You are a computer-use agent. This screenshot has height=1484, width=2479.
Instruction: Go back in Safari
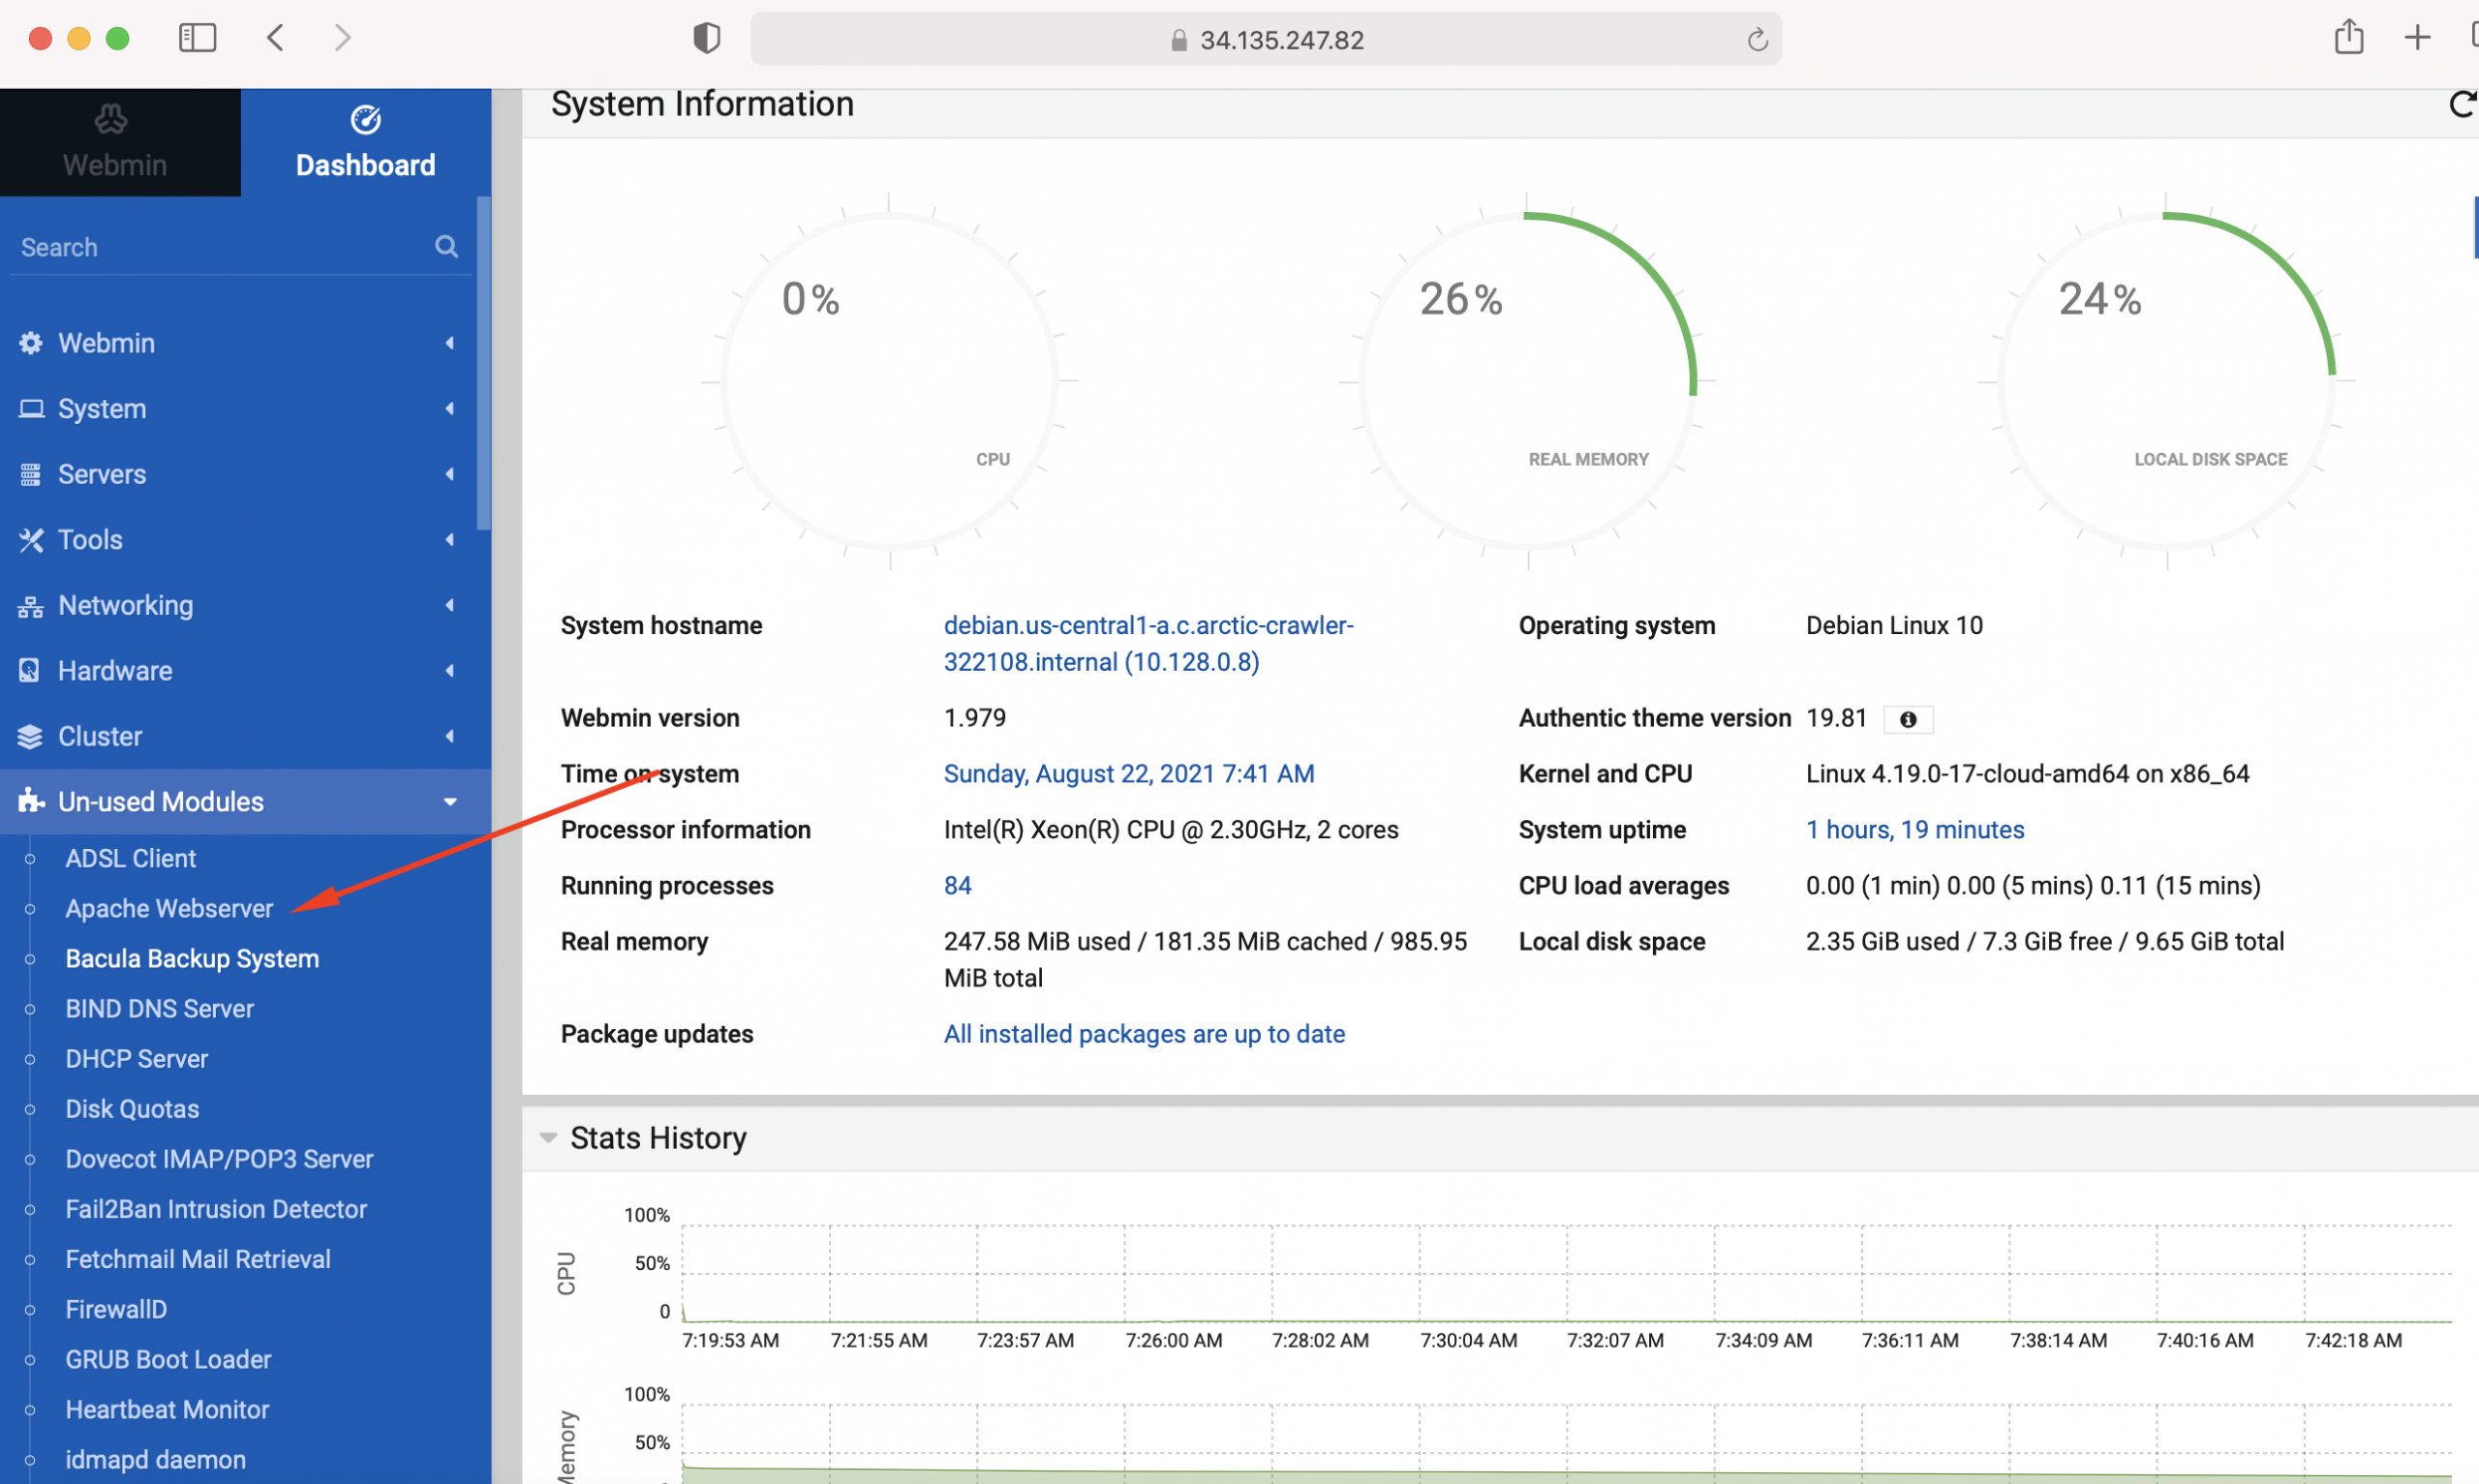(x=276, y=38)
